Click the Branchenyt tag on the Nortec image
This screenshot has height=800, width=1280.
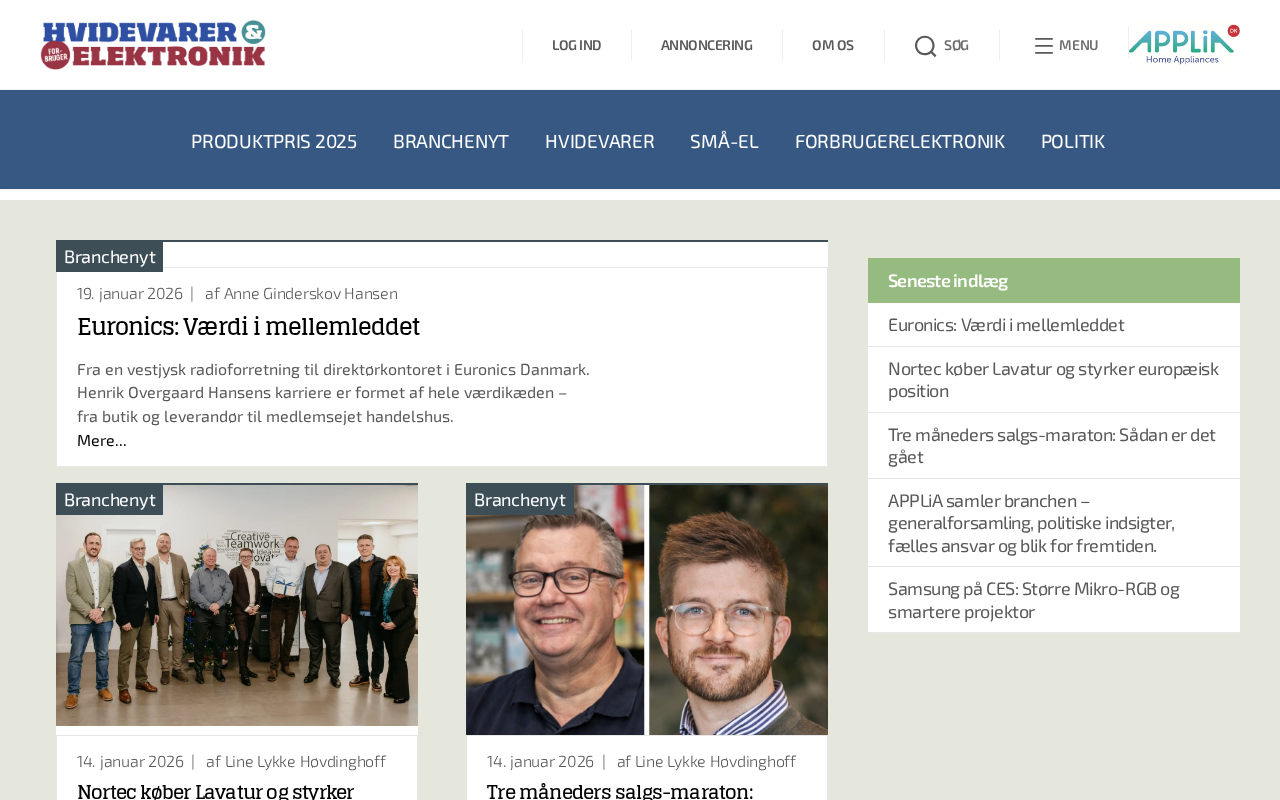click(x=110, y=499)
